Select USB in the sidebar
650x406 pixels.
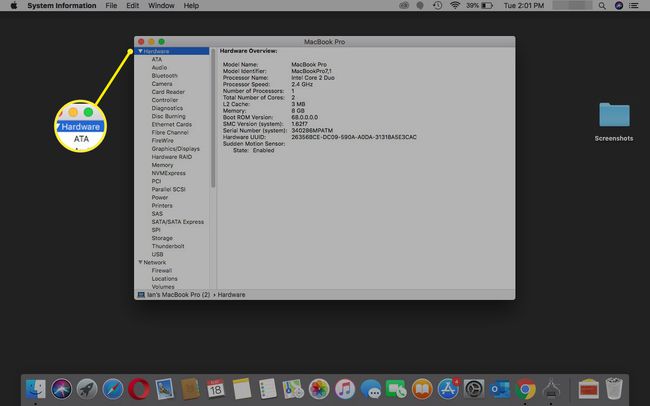tap(157, 254)
